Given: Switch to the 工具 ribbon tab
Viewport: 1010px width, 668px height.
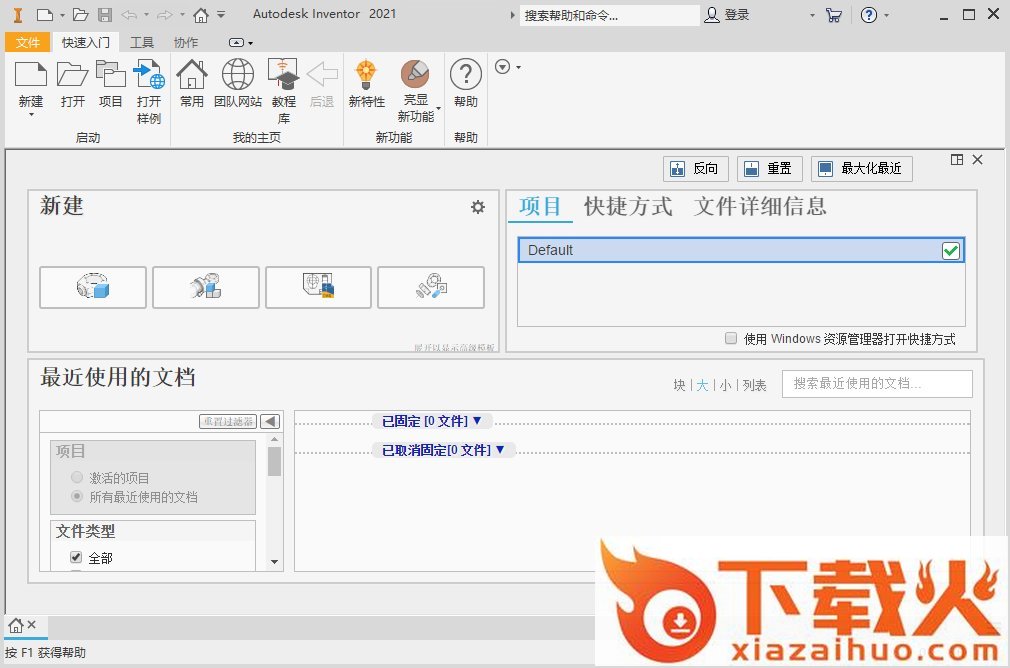Looking at the screenshot, I should click(142, 42).
